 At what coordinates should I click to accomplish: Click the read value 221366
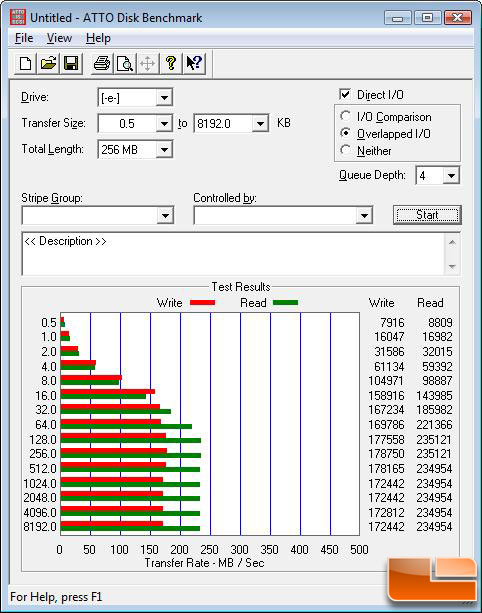434,425
